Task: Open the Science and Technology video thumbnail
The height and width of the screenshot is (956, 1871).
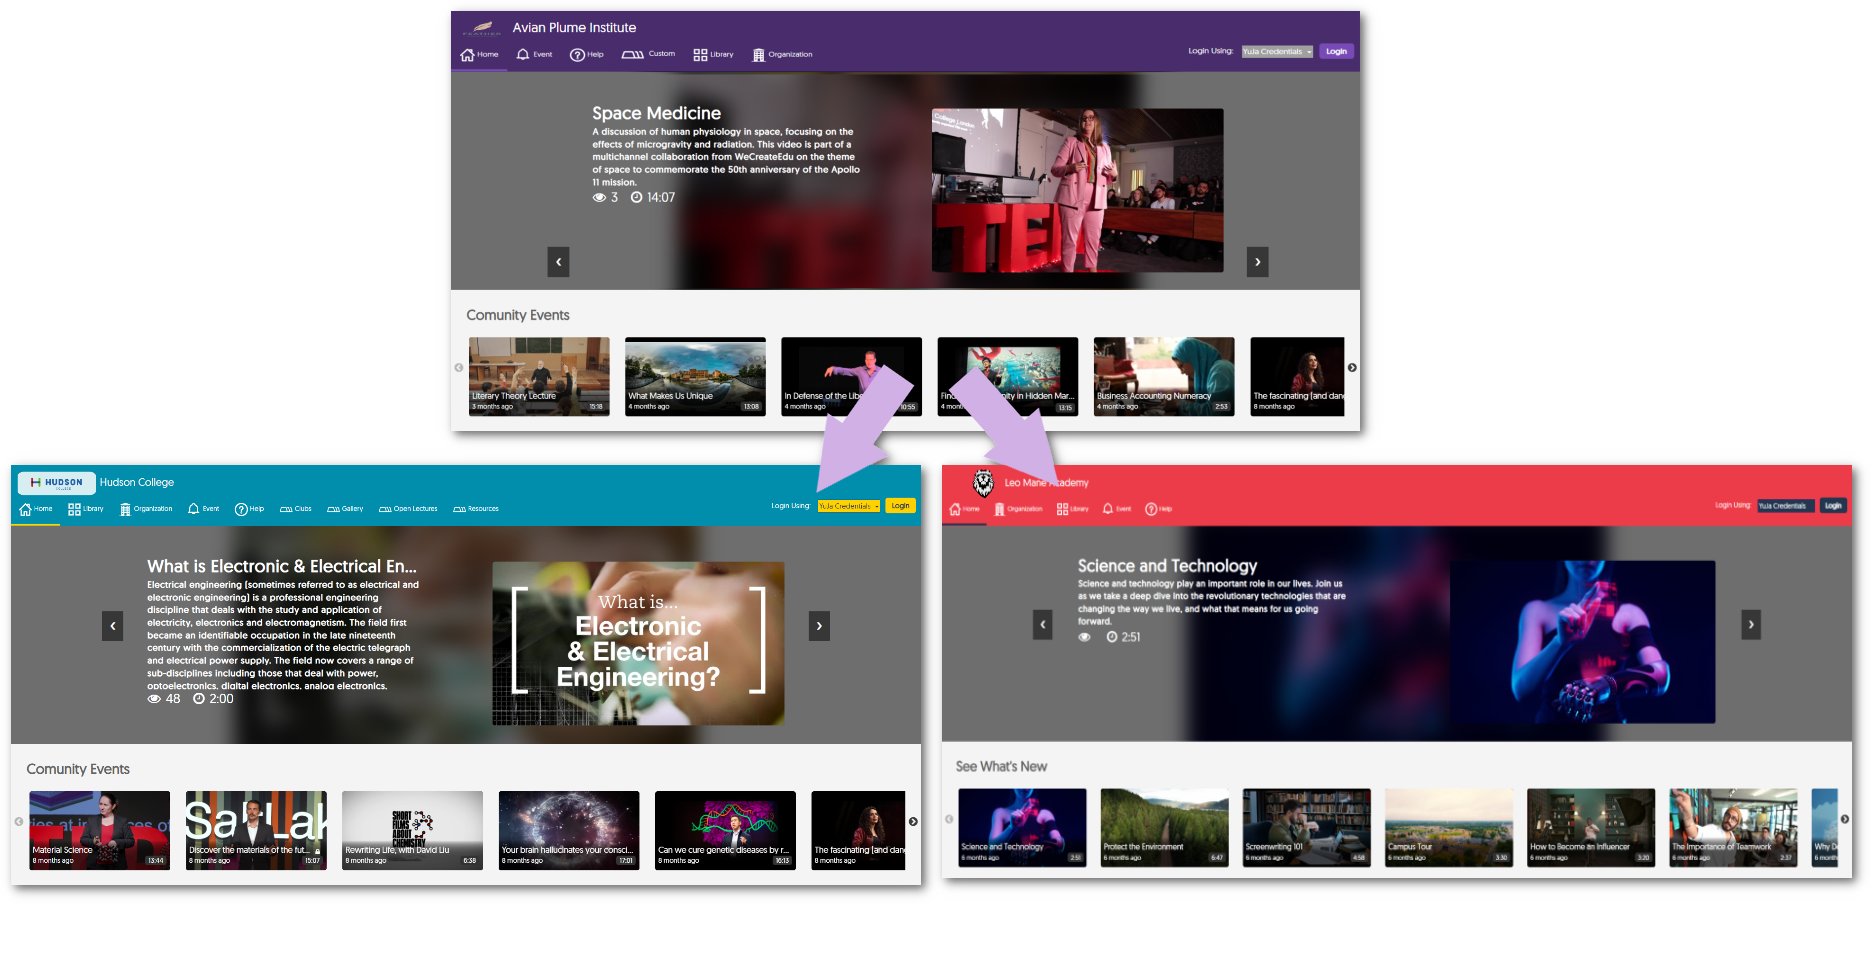Action: [1022, 828]
